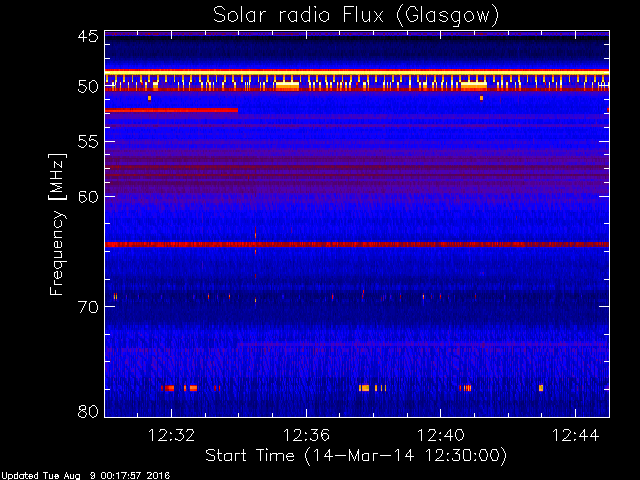Click the 45 frequency tick label
Viewport: 640px width, 480px height.
point(88,37)
